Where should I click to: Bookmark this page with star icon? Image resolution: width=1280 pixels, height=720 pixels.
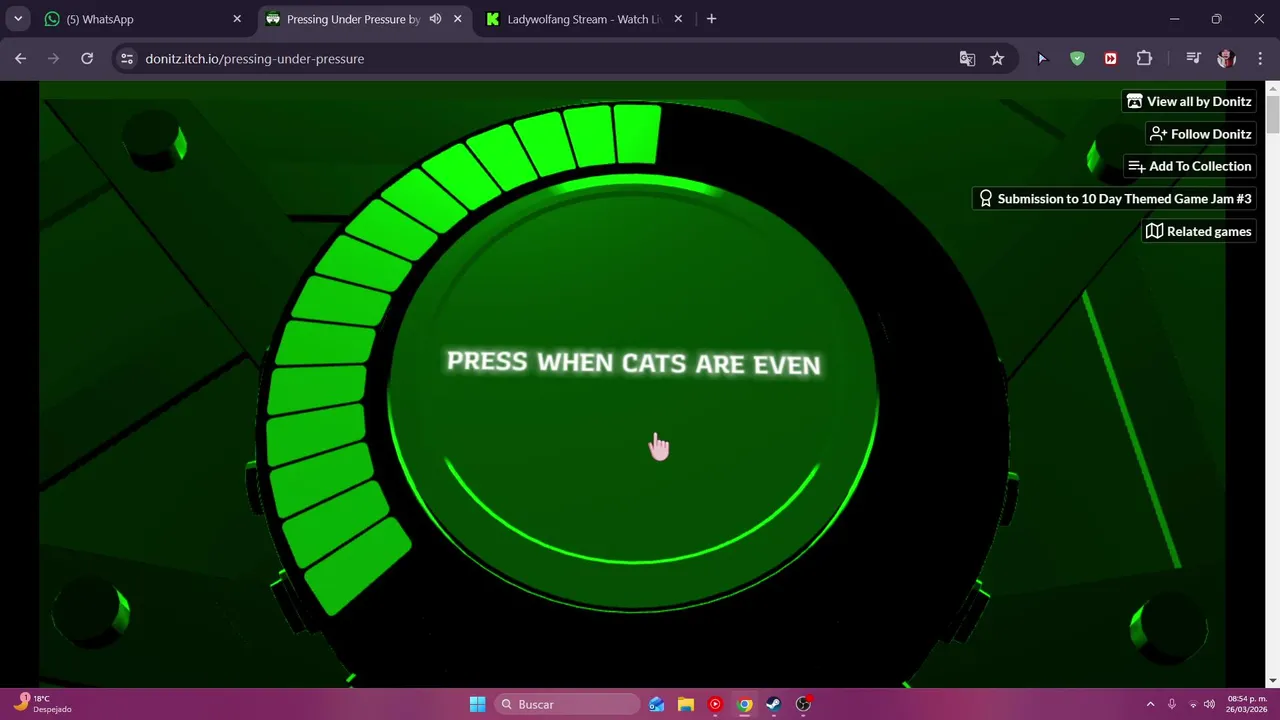pos(997,59)
